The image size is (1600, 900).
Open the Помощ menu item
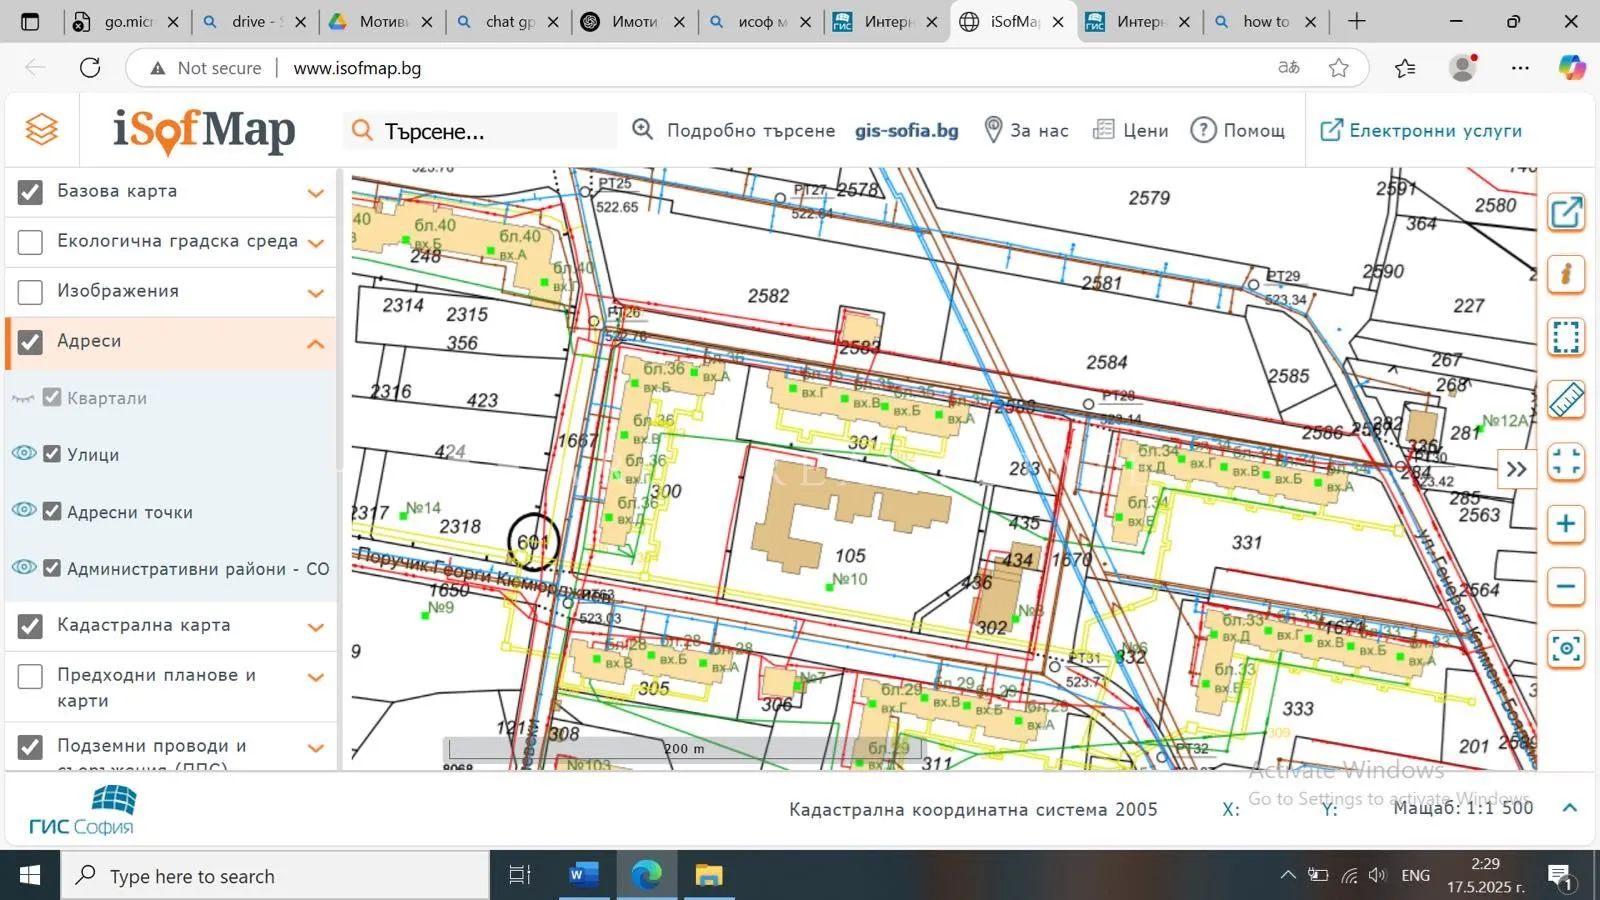[x=1238, y=130]
